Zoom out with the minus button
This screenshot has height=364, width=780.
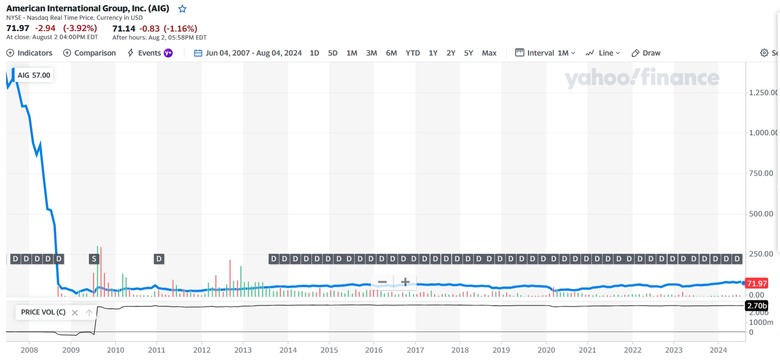coord(382,282)
